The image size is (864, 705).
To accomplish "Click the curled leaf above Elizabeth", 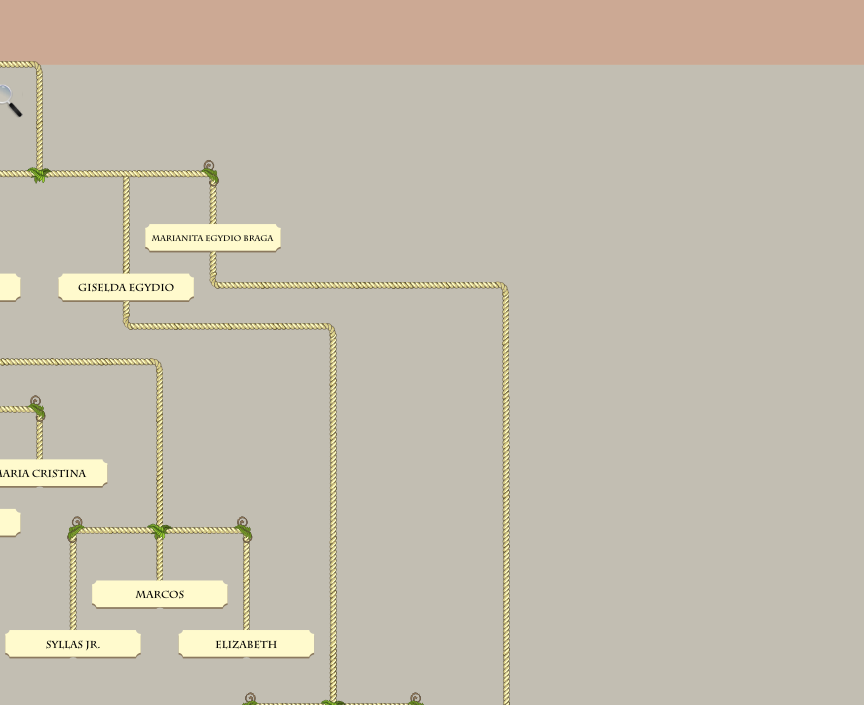I will tap(243, 528).
